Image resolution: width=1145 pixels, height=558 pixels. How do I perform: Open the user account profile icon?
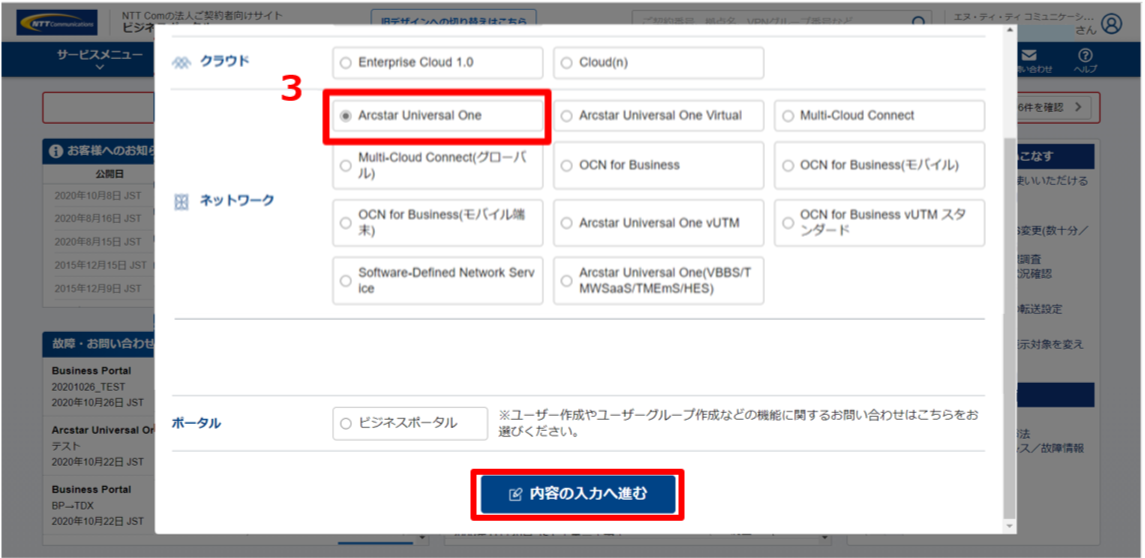[1111, 24]
